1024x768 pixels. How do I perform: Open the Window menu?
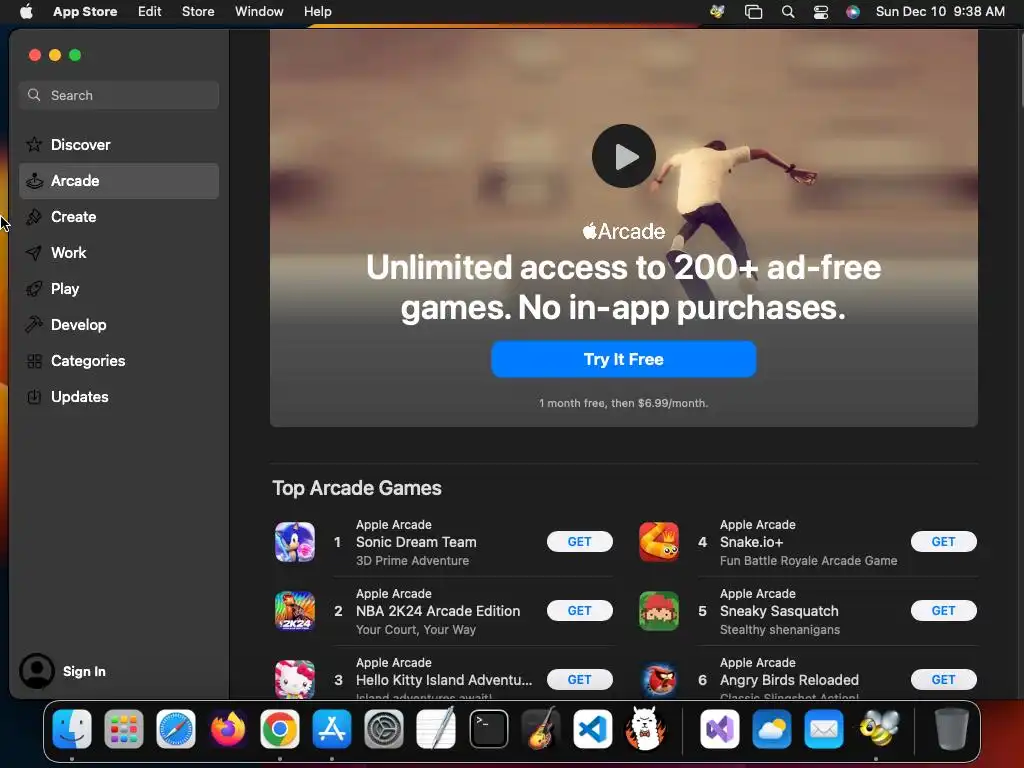259,11
